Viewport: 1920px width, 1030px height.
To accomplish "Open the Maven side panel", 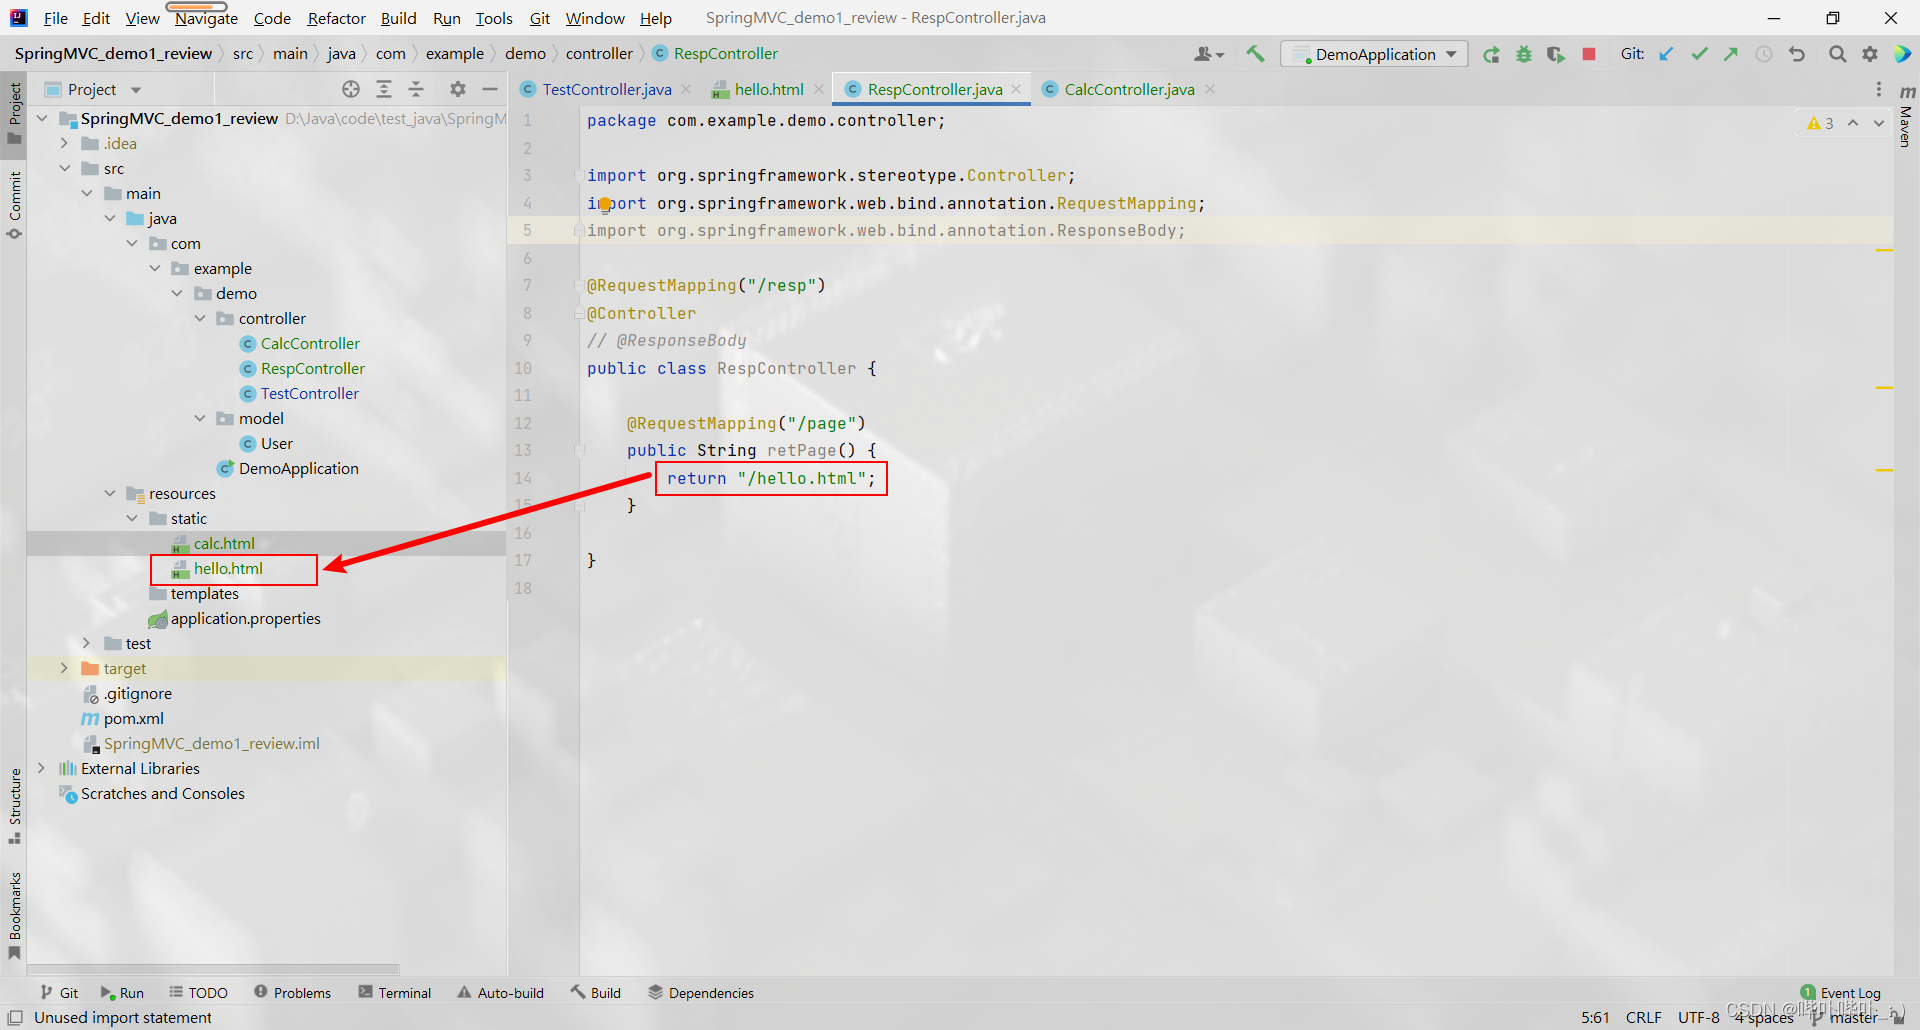I will point(1906,115).
